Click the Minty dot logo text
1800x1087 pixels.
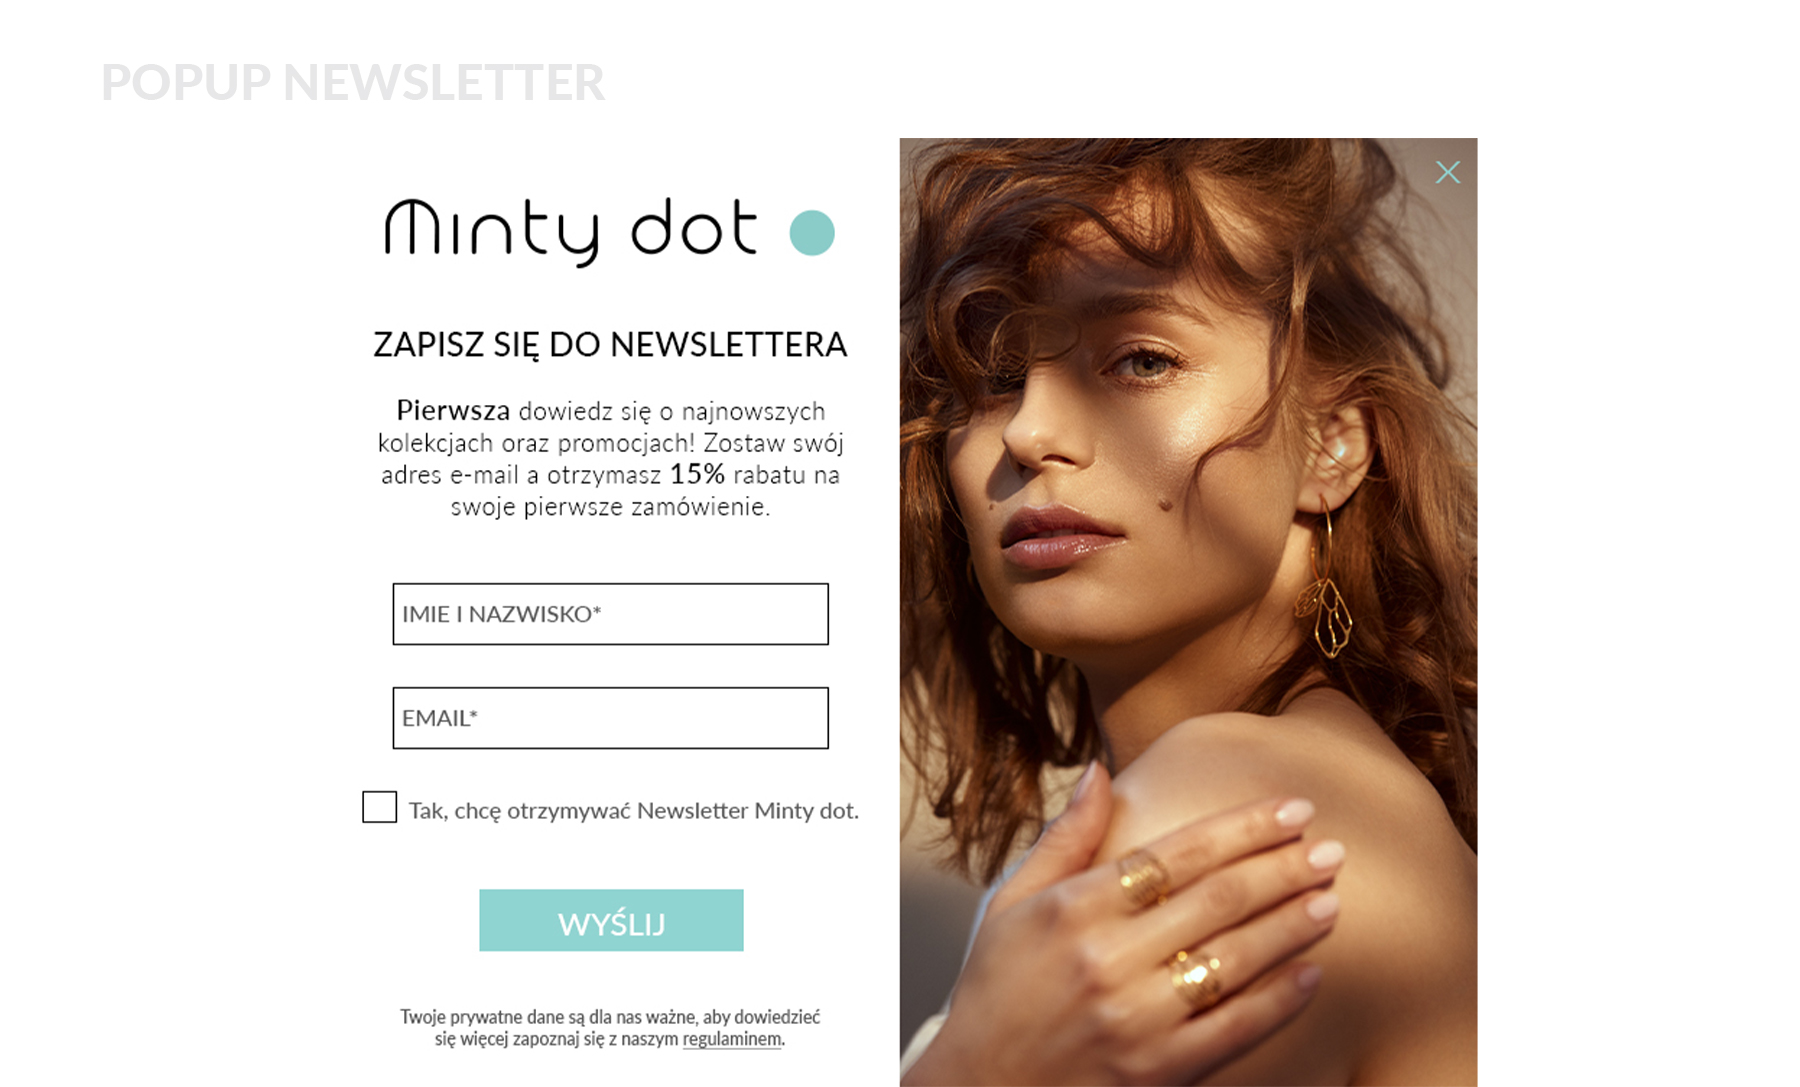571,232
